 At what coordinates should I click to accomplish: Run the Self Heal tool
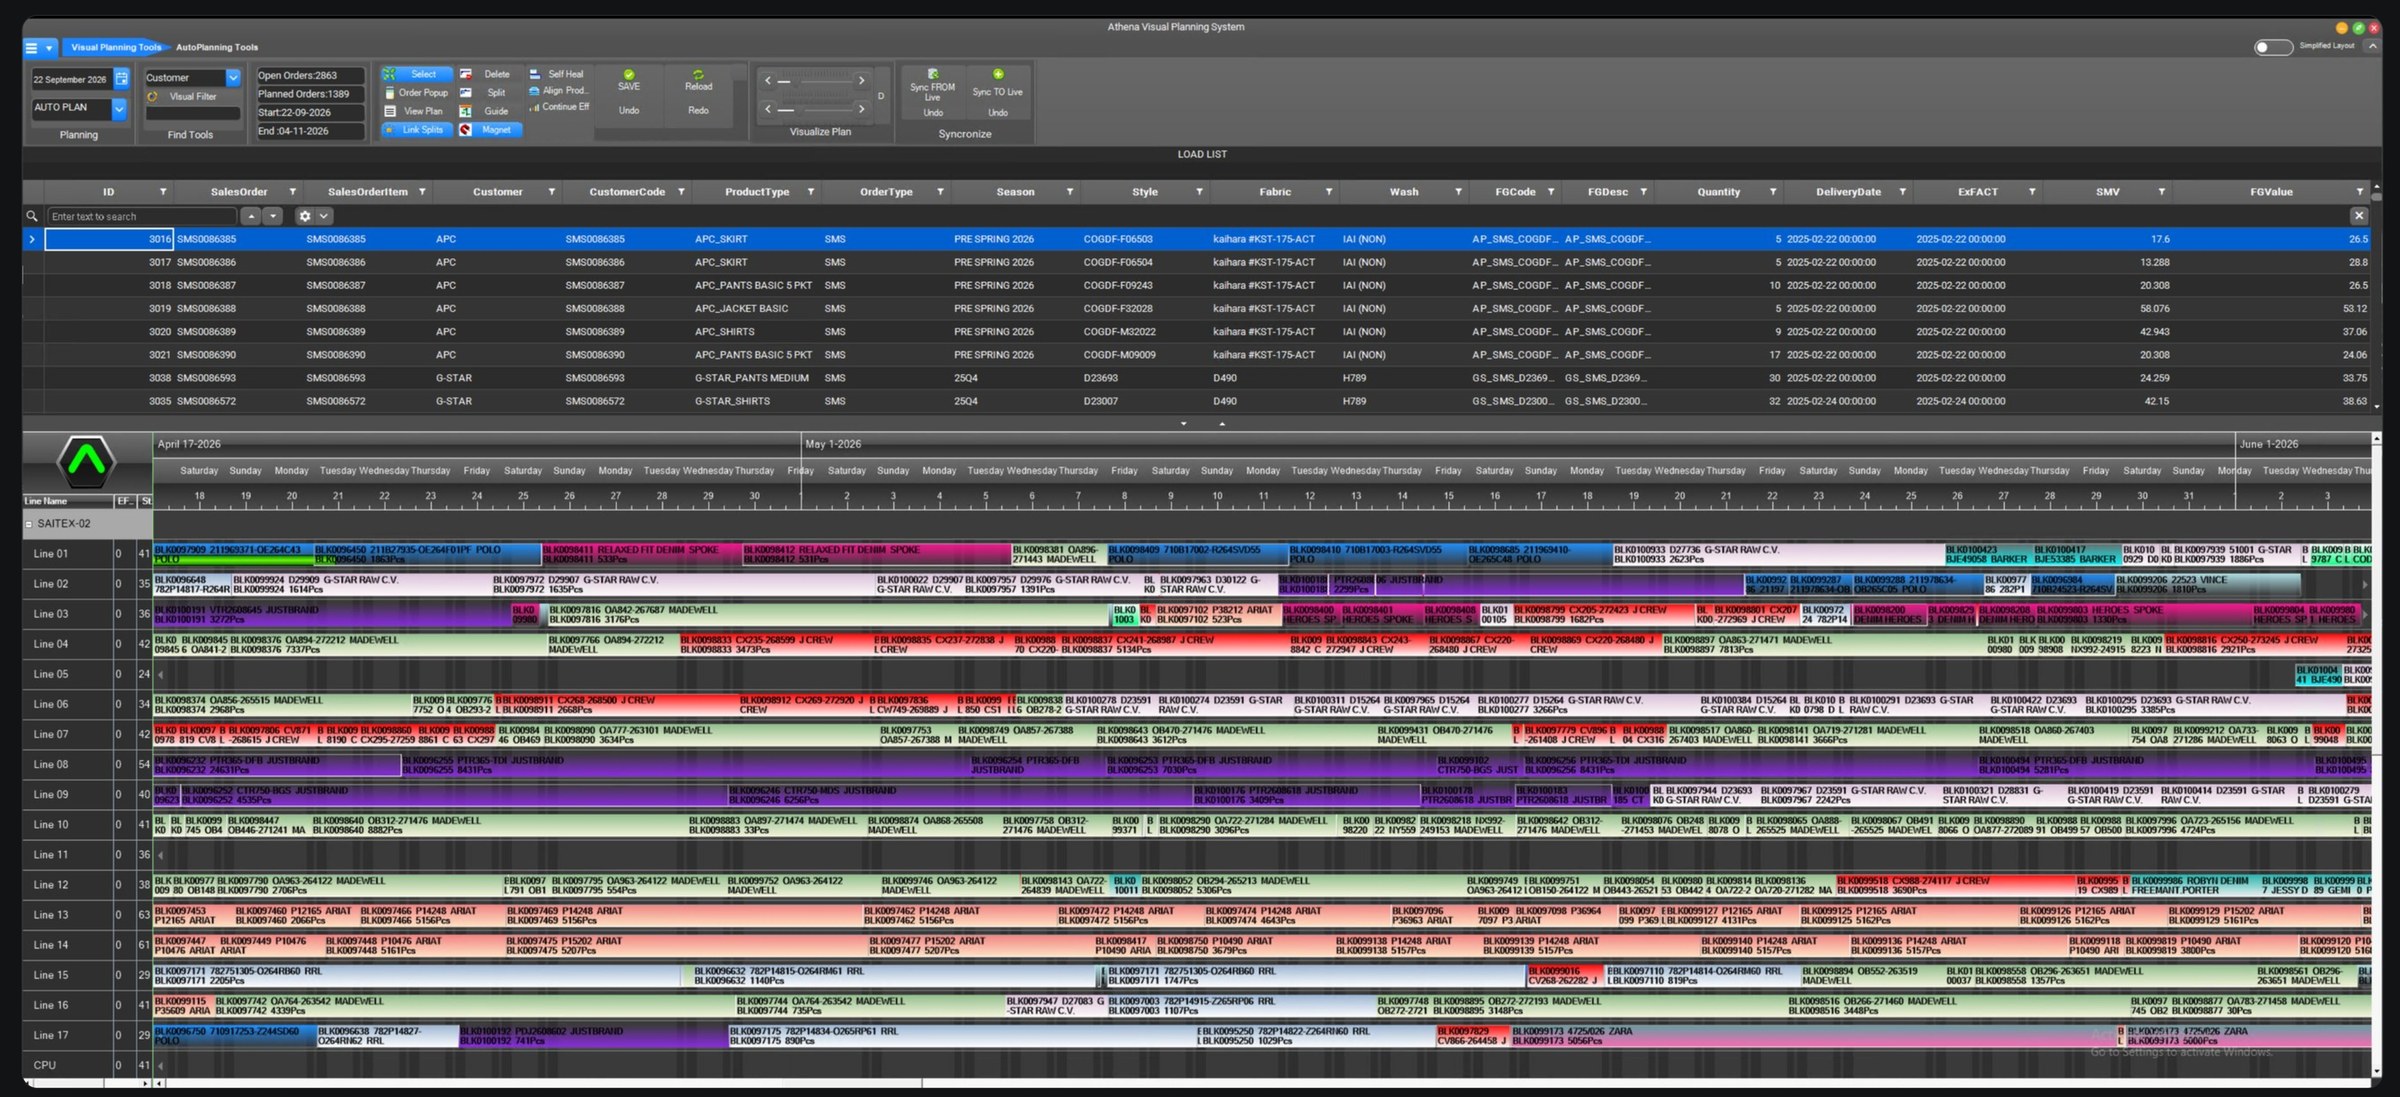point(557,74)
